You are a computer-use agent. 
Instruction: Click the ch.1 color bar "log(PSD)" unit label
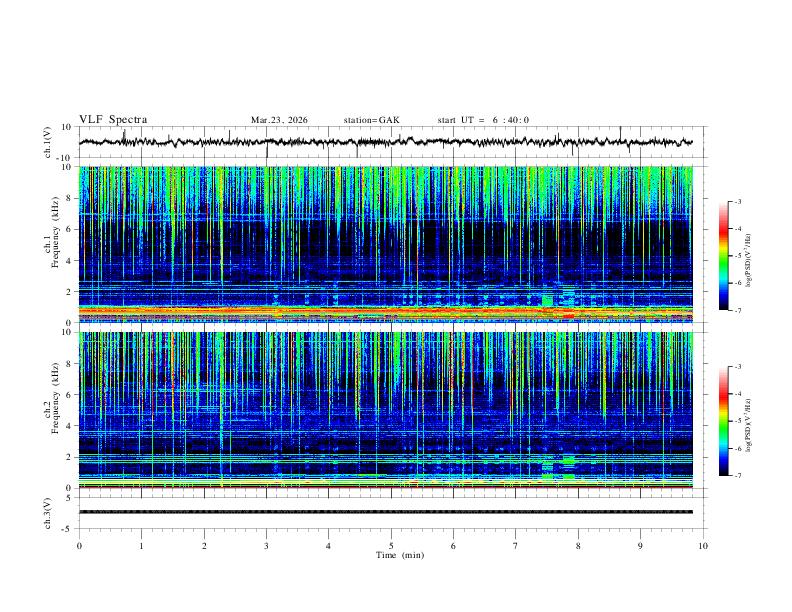(749, 261)
